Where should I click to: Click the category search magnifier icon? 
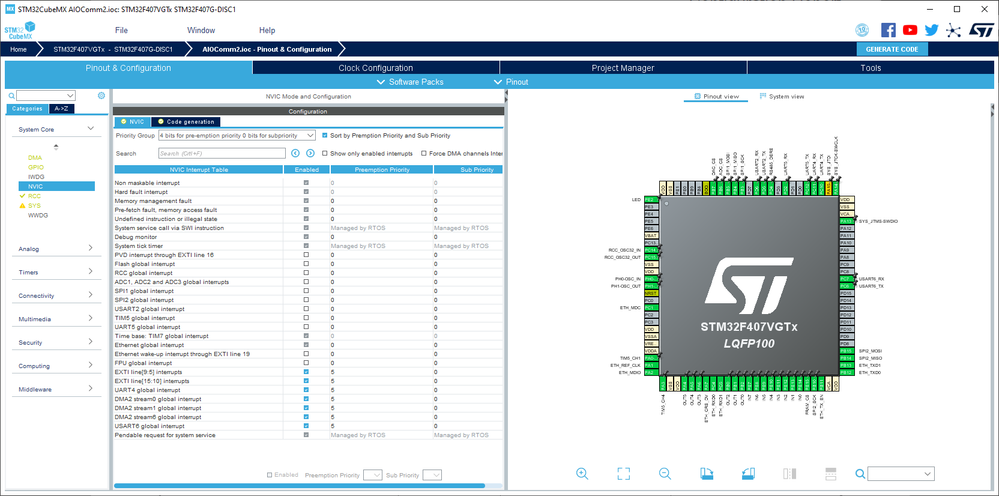pos(11,96)
